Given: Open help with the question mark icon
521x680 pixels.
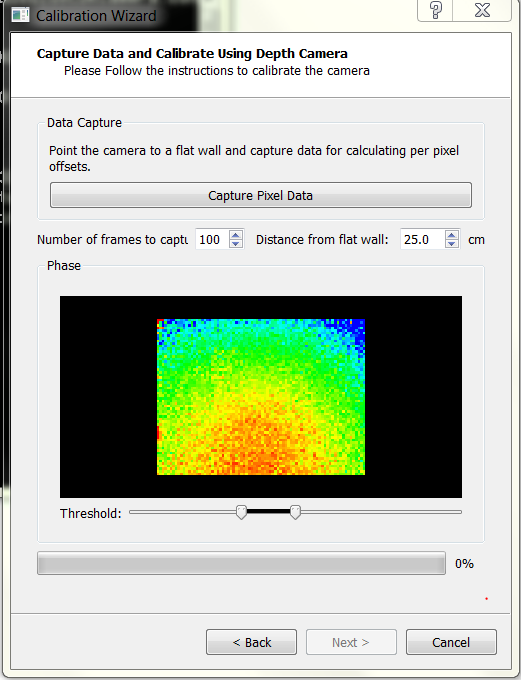Looking at the screenshot, I should [x=436, y=10].
